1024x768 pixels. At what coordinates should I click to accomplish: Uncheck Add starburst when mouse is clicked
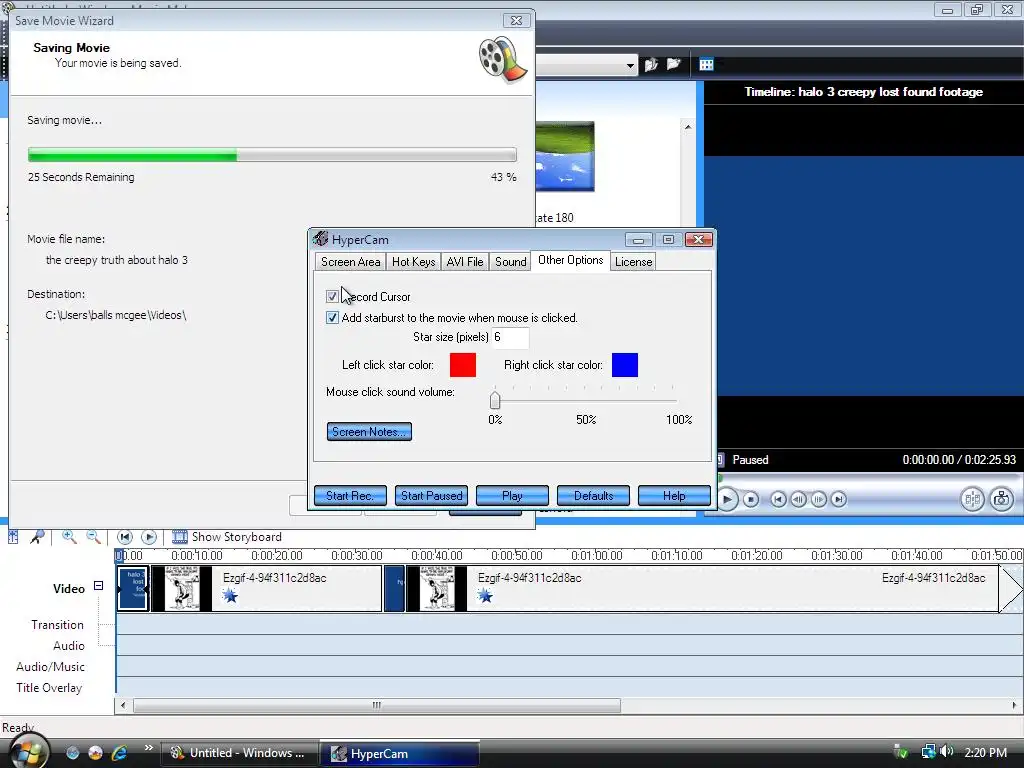click(x=332, y=318)
